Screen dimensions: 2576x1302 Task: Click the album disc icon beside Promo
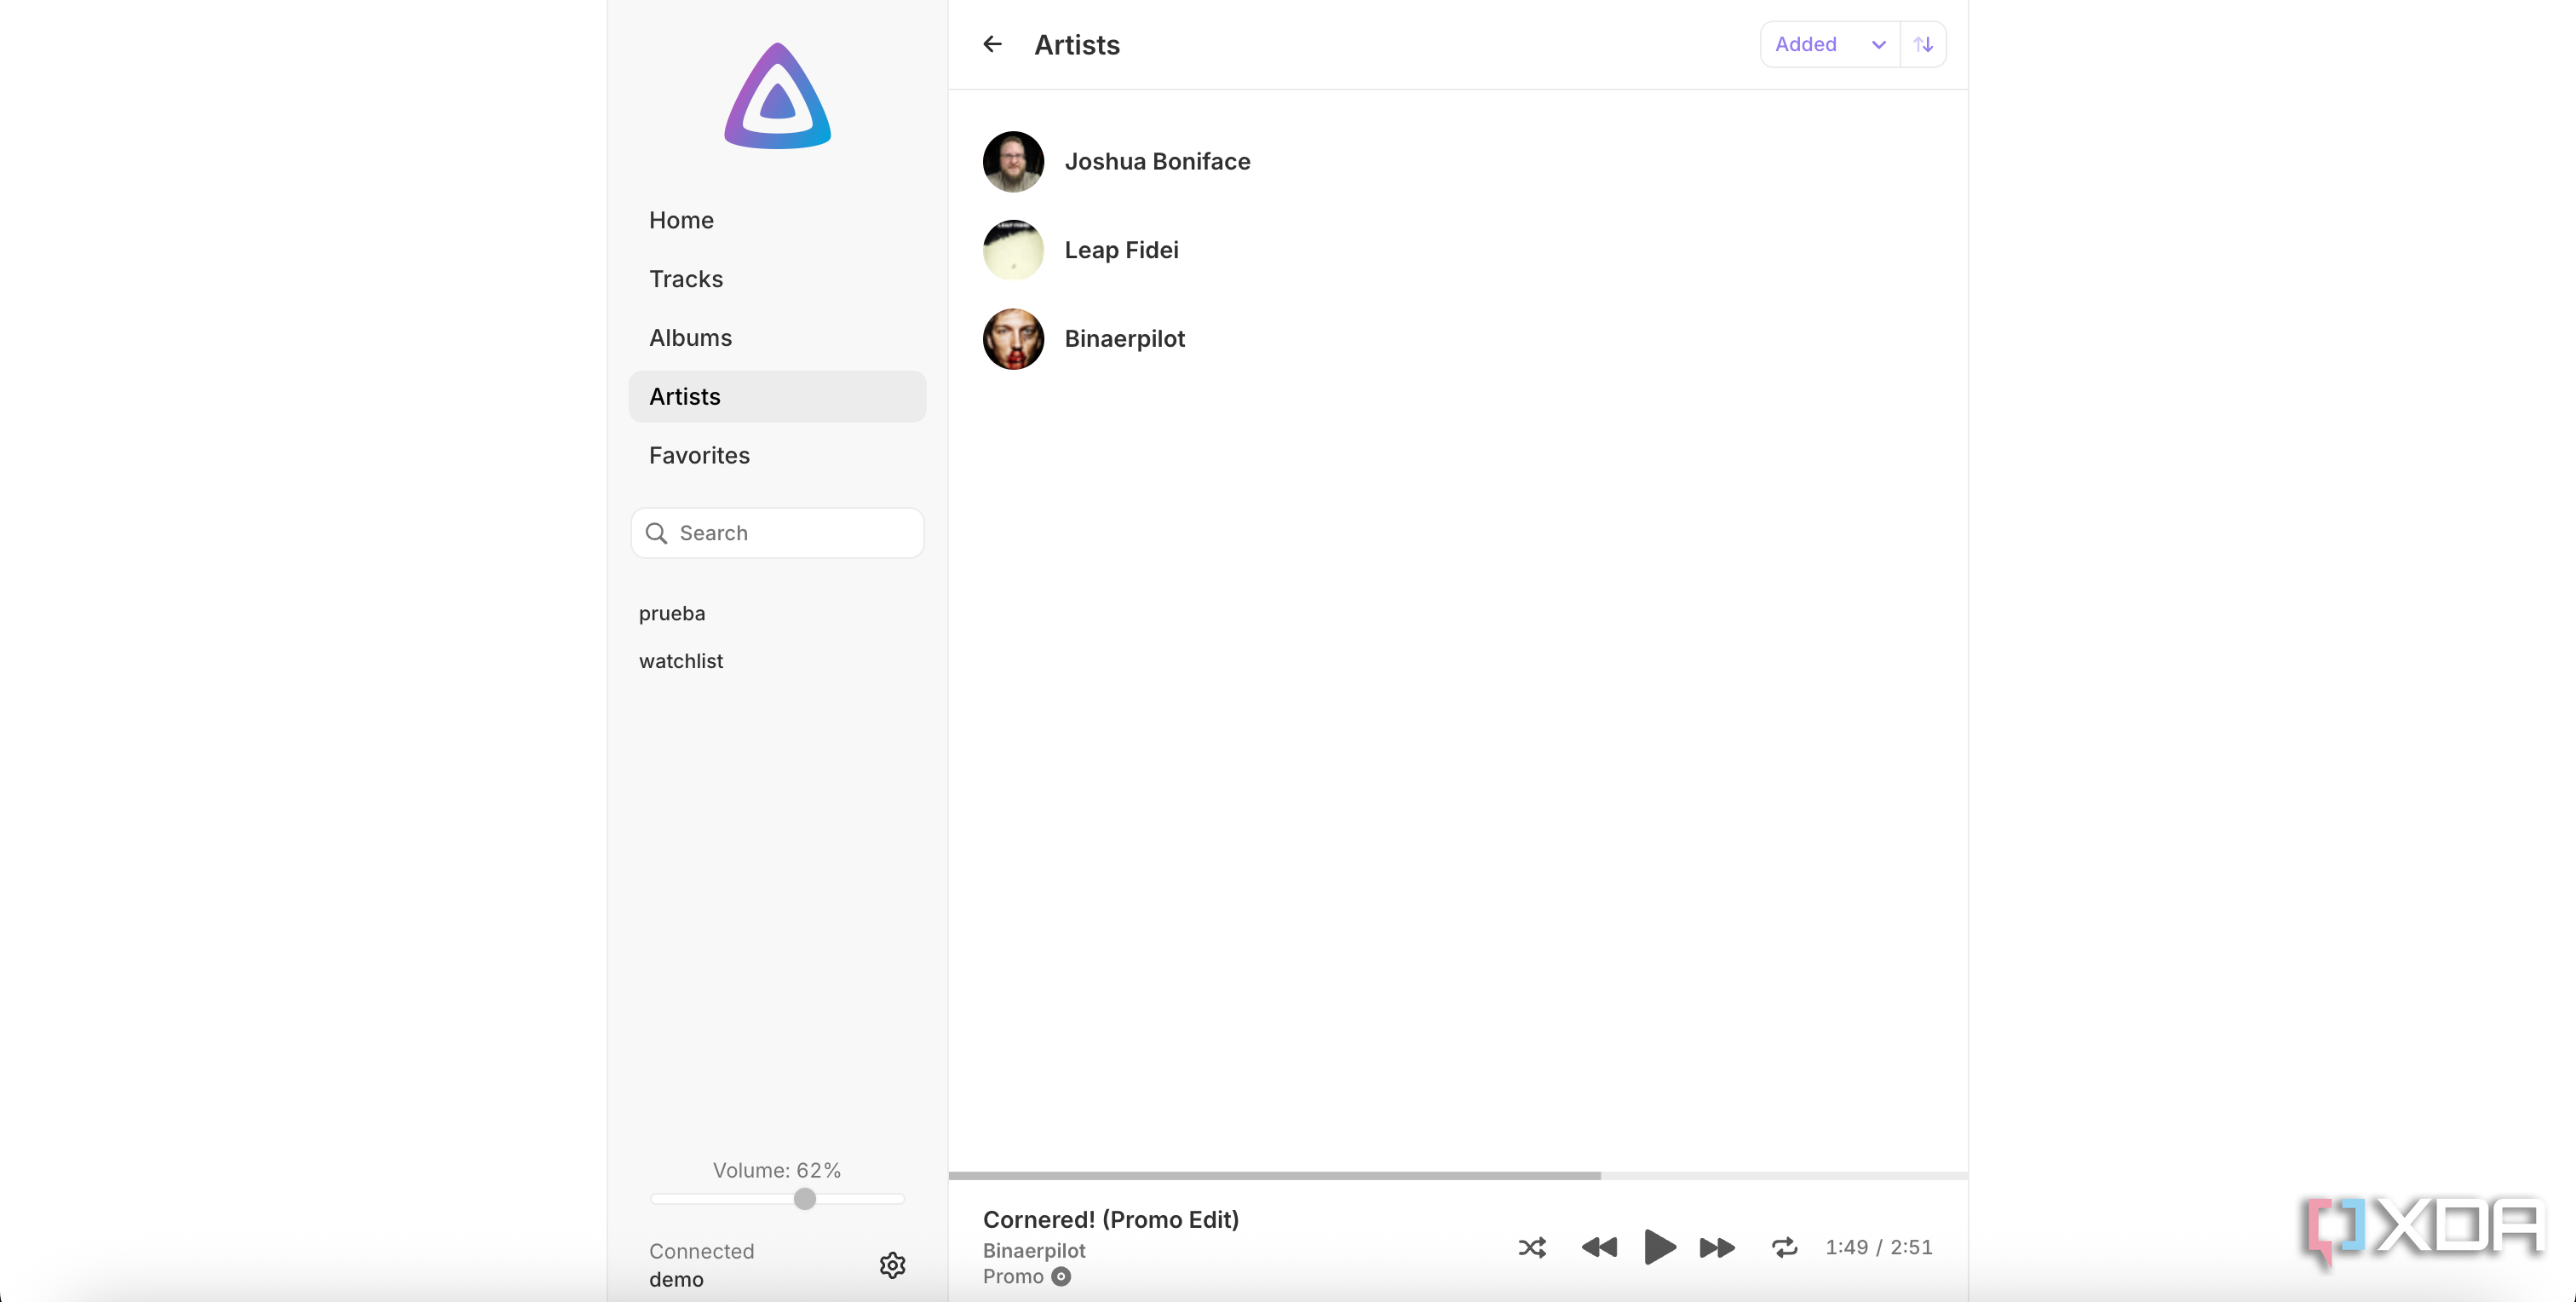tap(1061, 1277)
